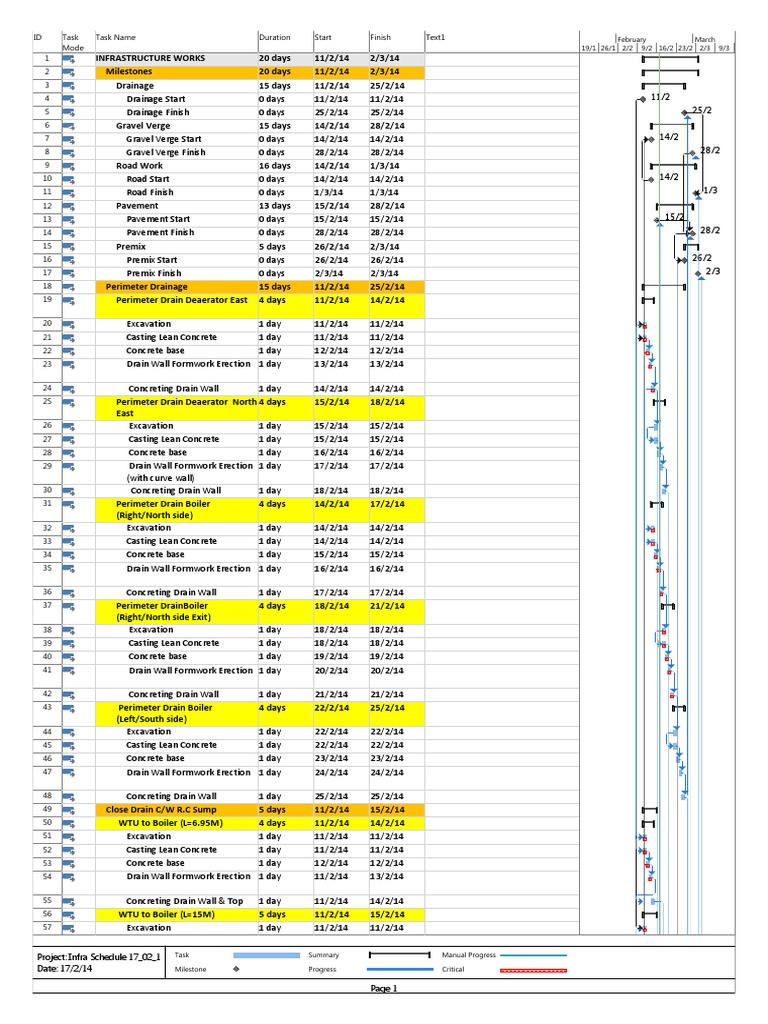Click the task mode icon for INFRASTRUCTURE WORKS

pyautogui.click(x=69, y=59)
